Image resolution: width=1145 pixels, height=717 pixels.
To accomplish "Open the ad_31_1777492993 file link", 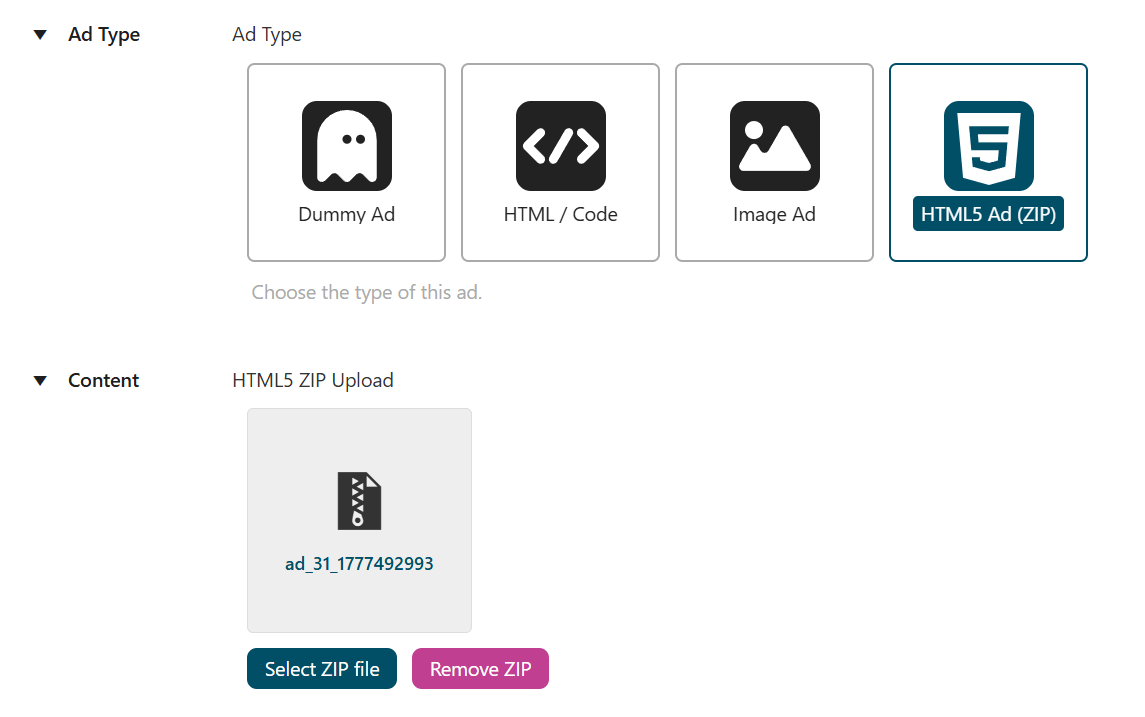I will click(x=359, y=564).
